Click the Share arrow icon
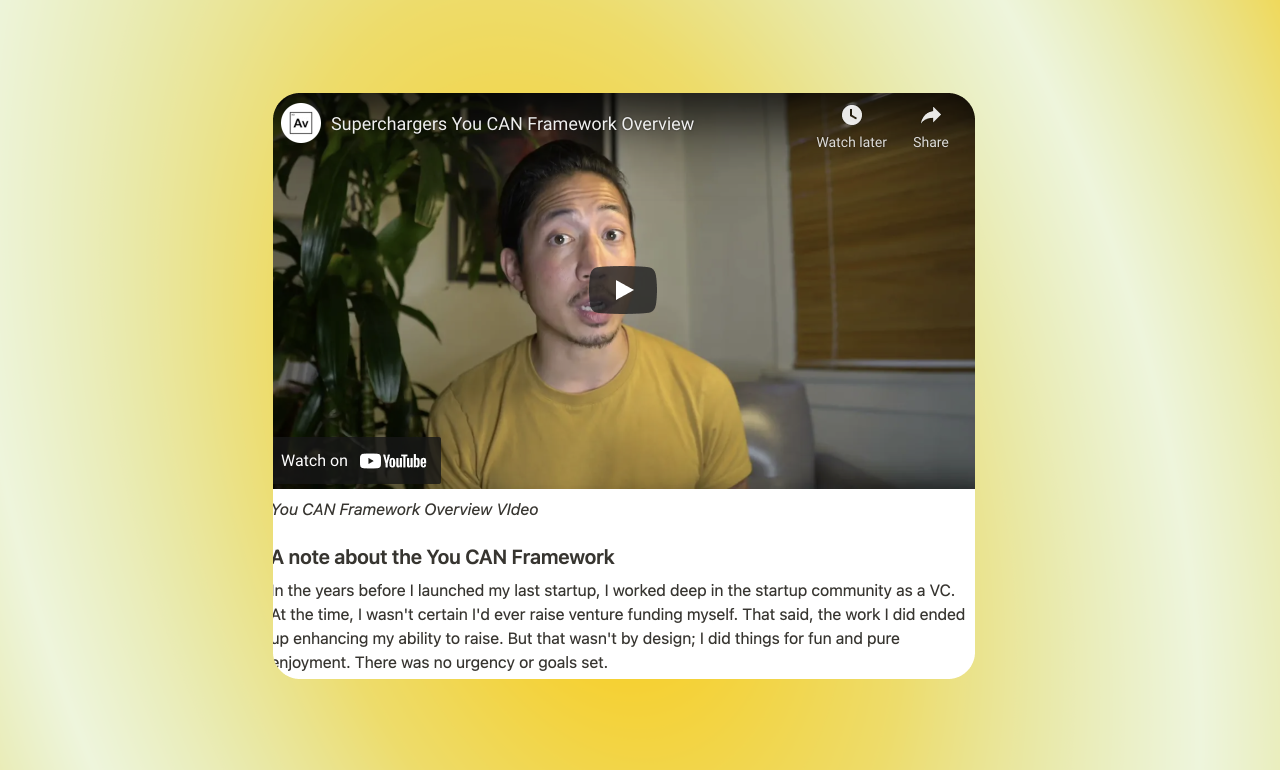The image size is (1280, 770). pos(931,115)
